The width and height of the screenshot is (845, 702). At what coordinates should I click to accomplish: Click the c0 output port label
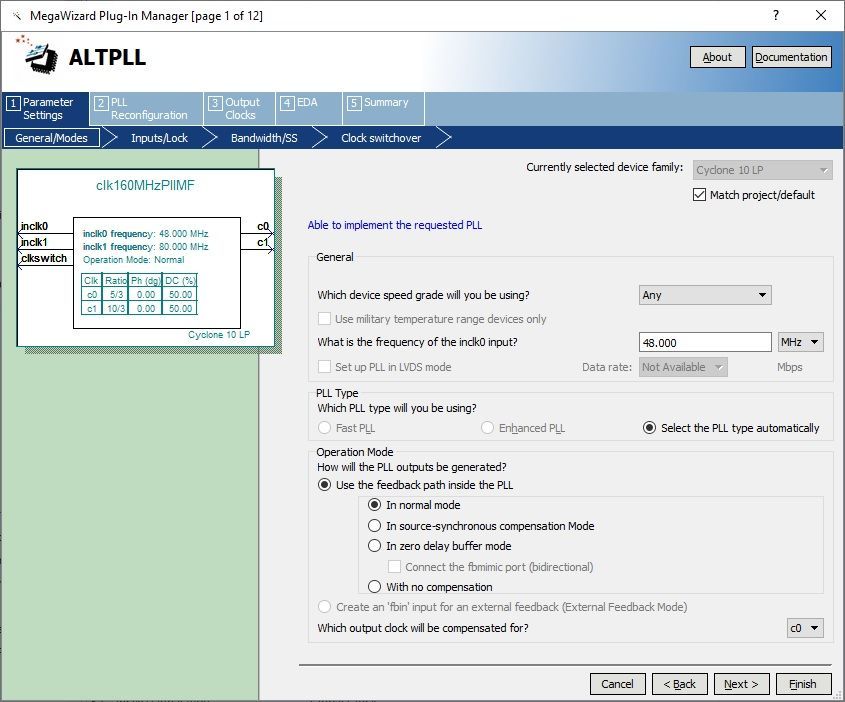tap(262, 226)
